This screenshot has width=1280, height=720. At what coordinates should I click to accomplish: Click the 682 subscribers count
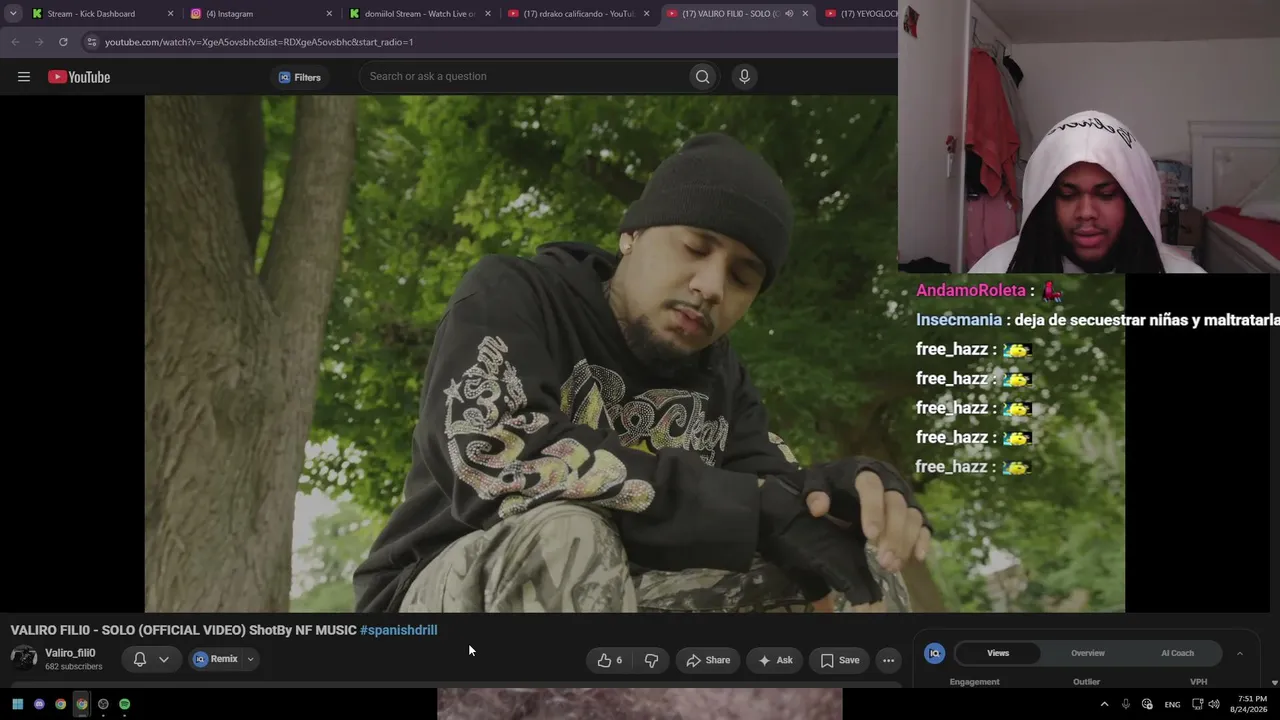(x=74, y=667)
